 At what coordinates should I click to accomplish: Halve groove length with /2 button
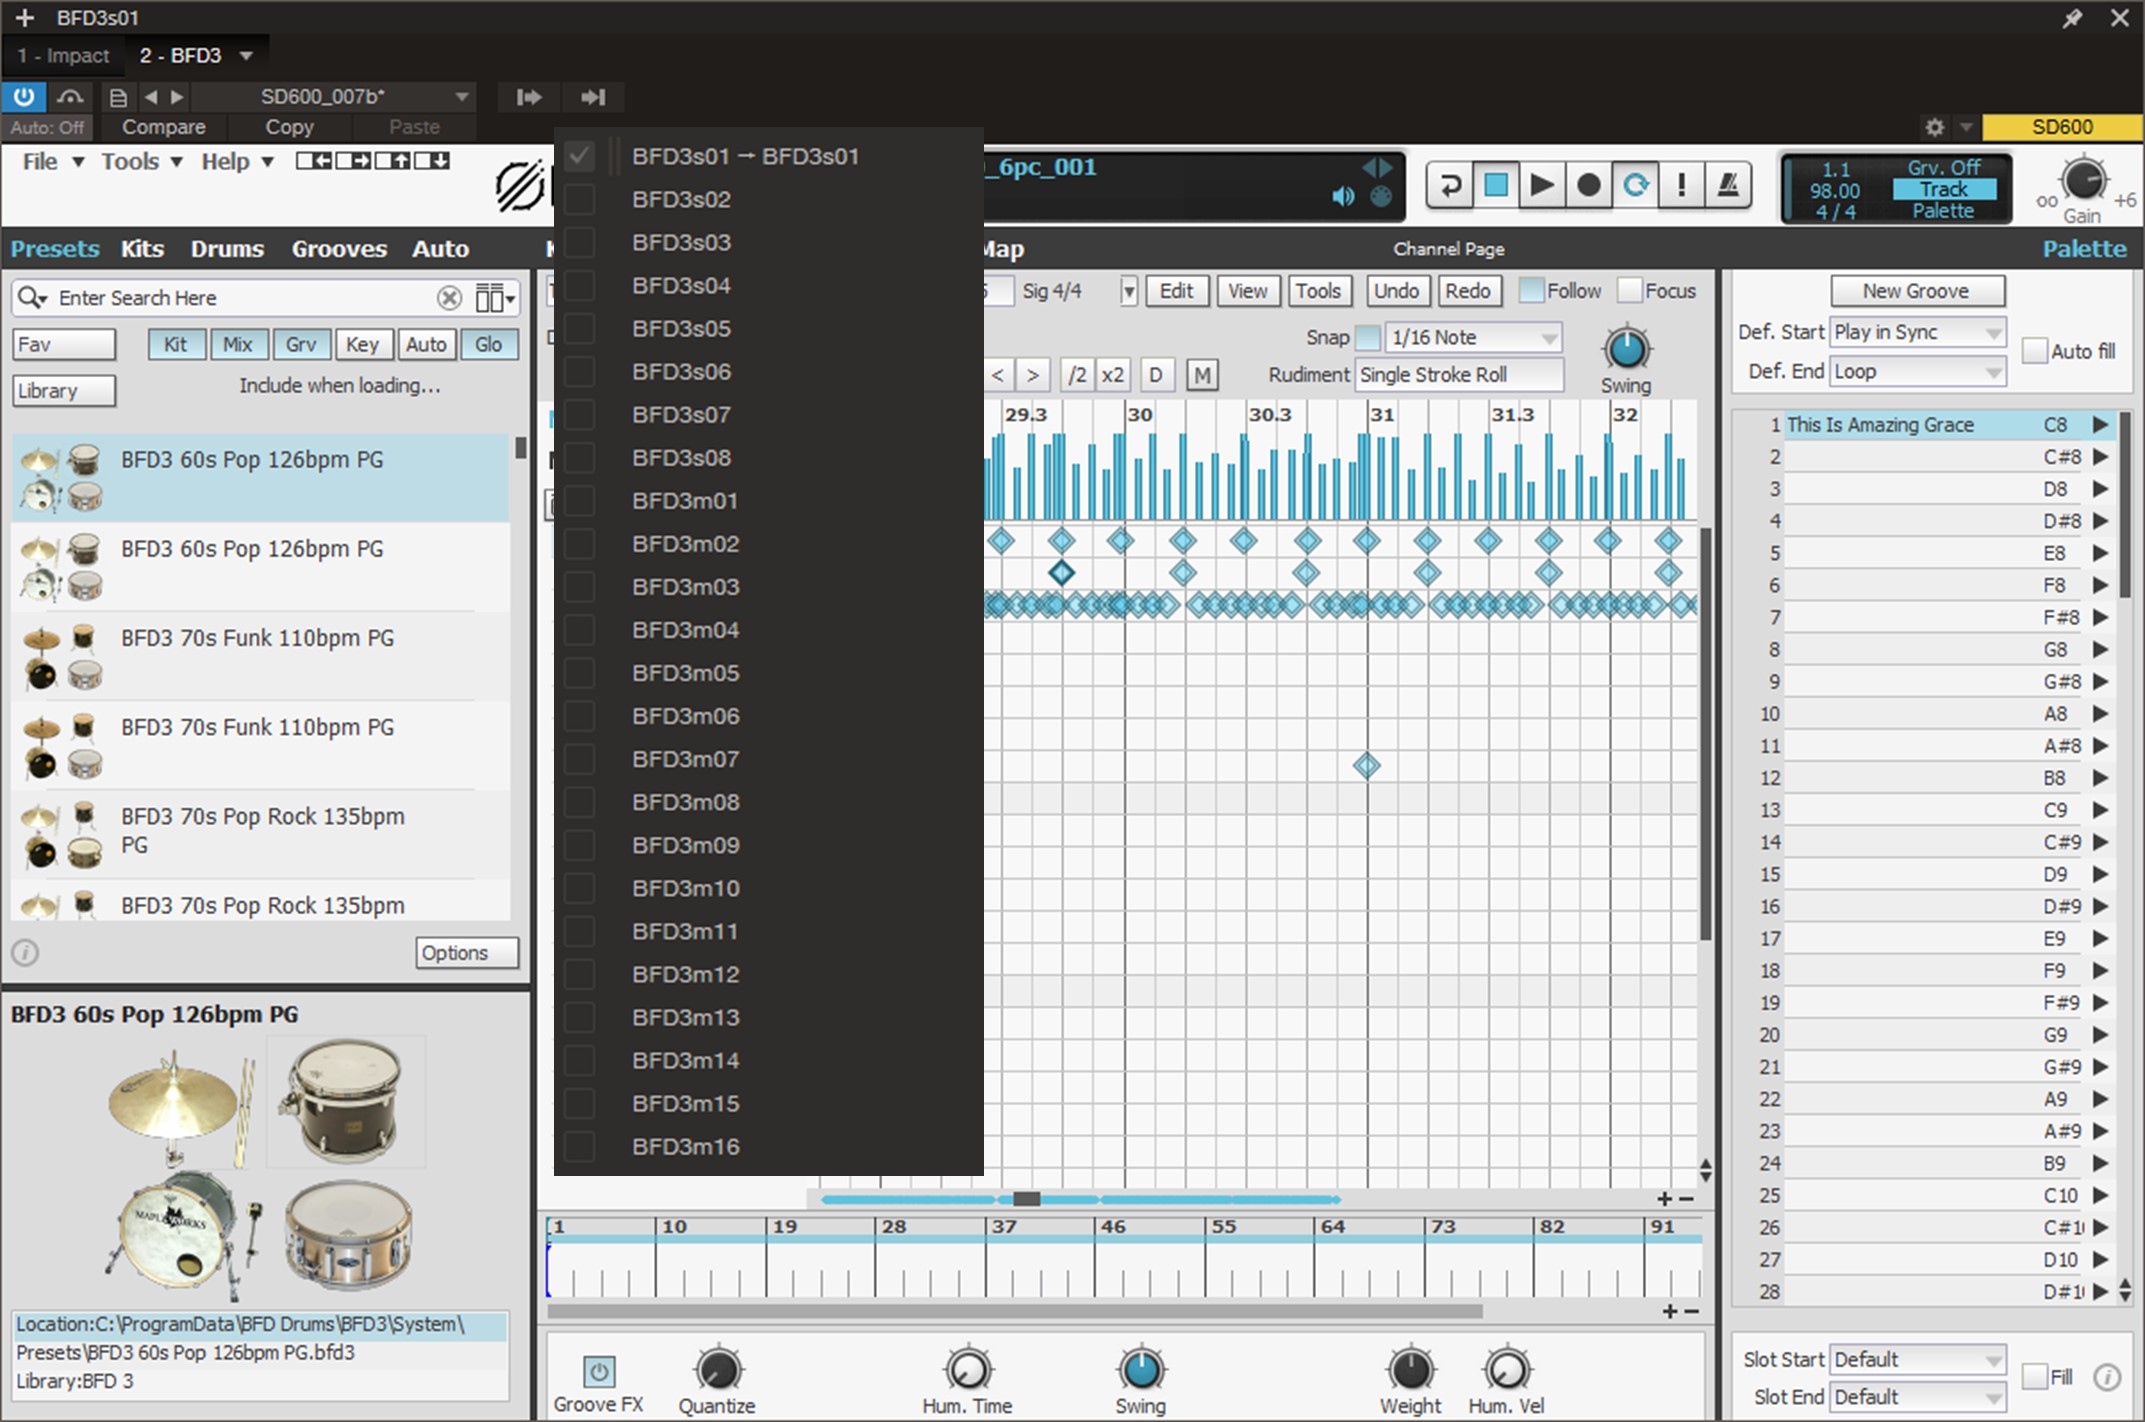coord(1077,375)
